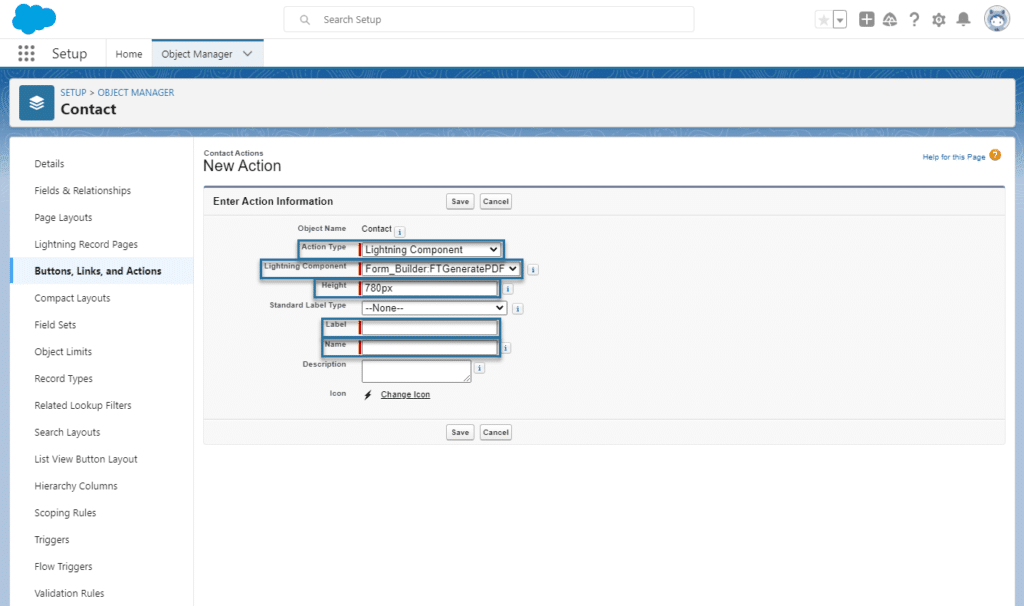1024x606 pixels.
Task: Open the favorites list dropdown arrow
Action: click(x=840, y=20)
